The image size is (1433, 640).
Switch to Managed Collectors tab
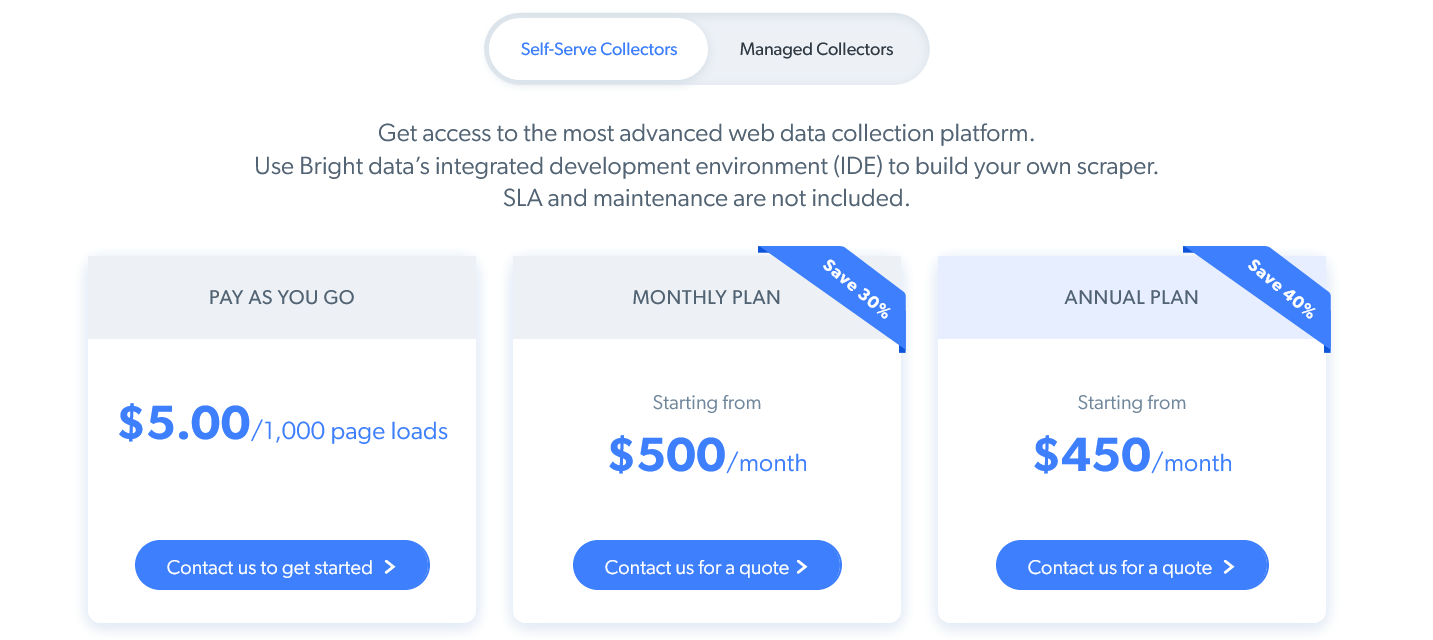(816, 49)
